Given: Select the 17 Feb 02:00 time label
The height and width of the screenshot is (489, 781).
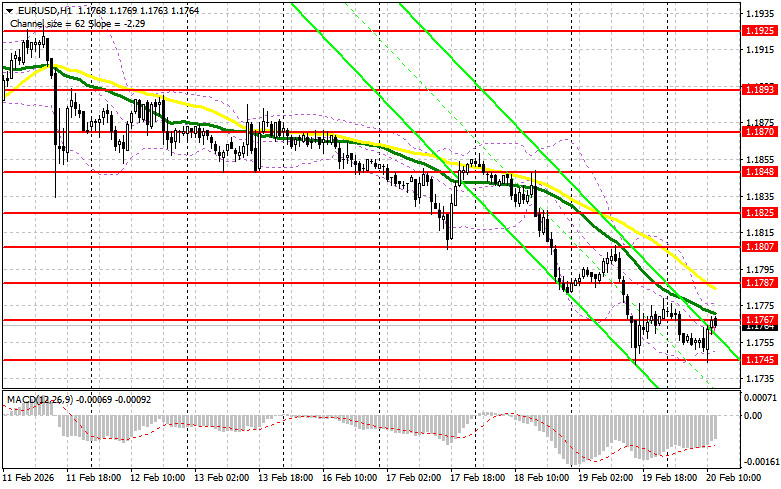Looking at the screenshot, I should click(x=414, y=478).
